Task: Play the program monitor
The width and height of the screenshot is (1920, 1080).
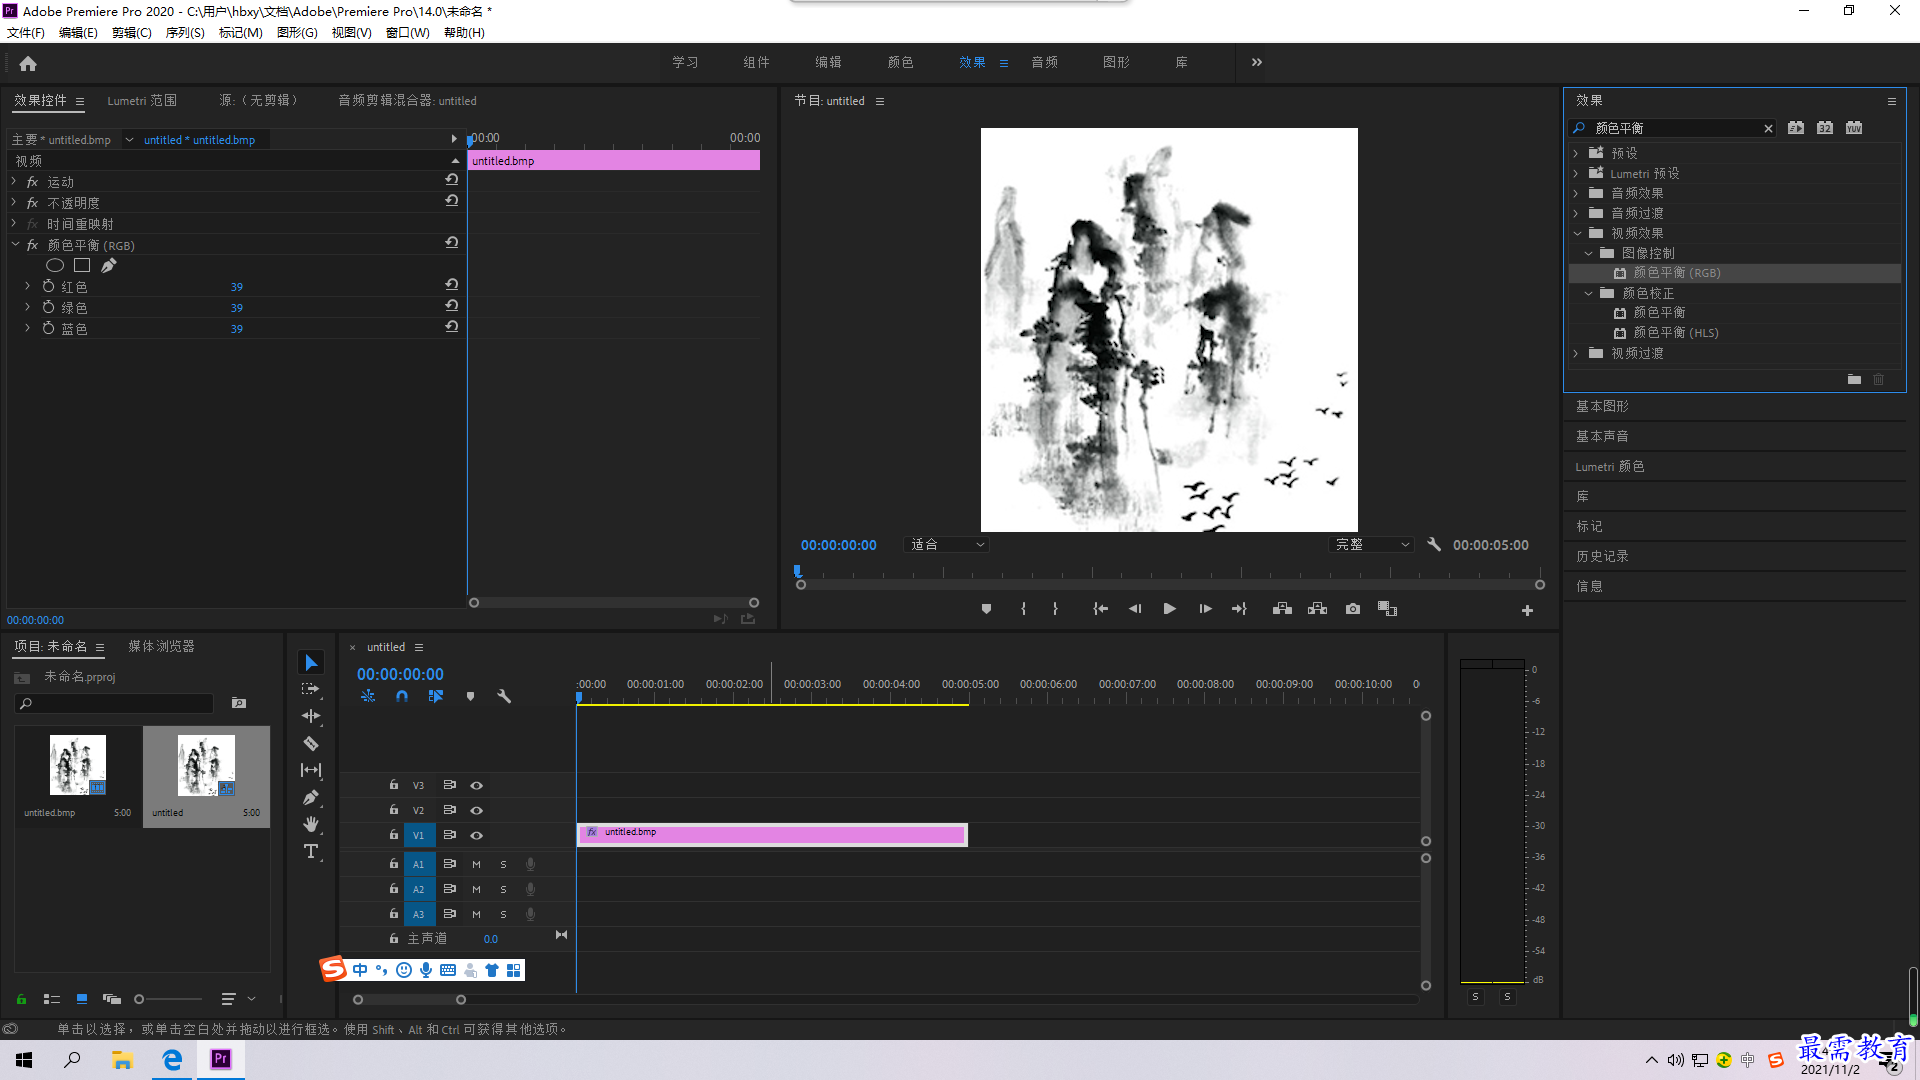Action: click(x=1170, y=609)
